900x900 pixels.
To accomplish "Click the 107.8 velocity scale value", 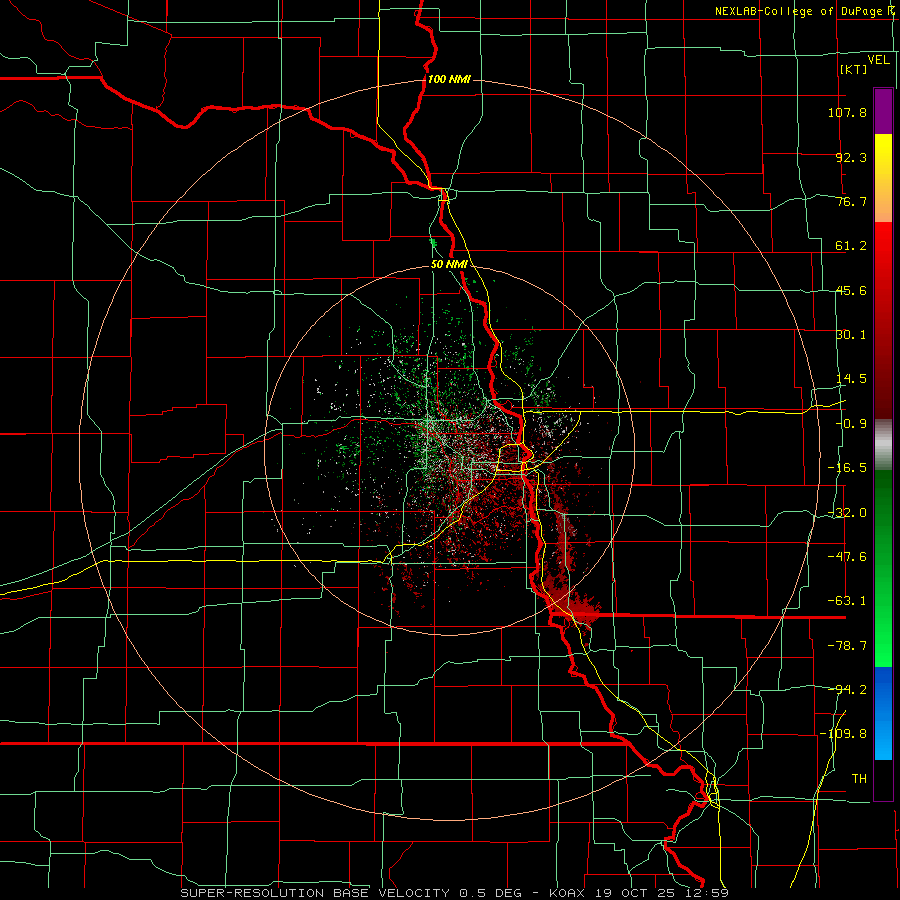I will [847, 112].
